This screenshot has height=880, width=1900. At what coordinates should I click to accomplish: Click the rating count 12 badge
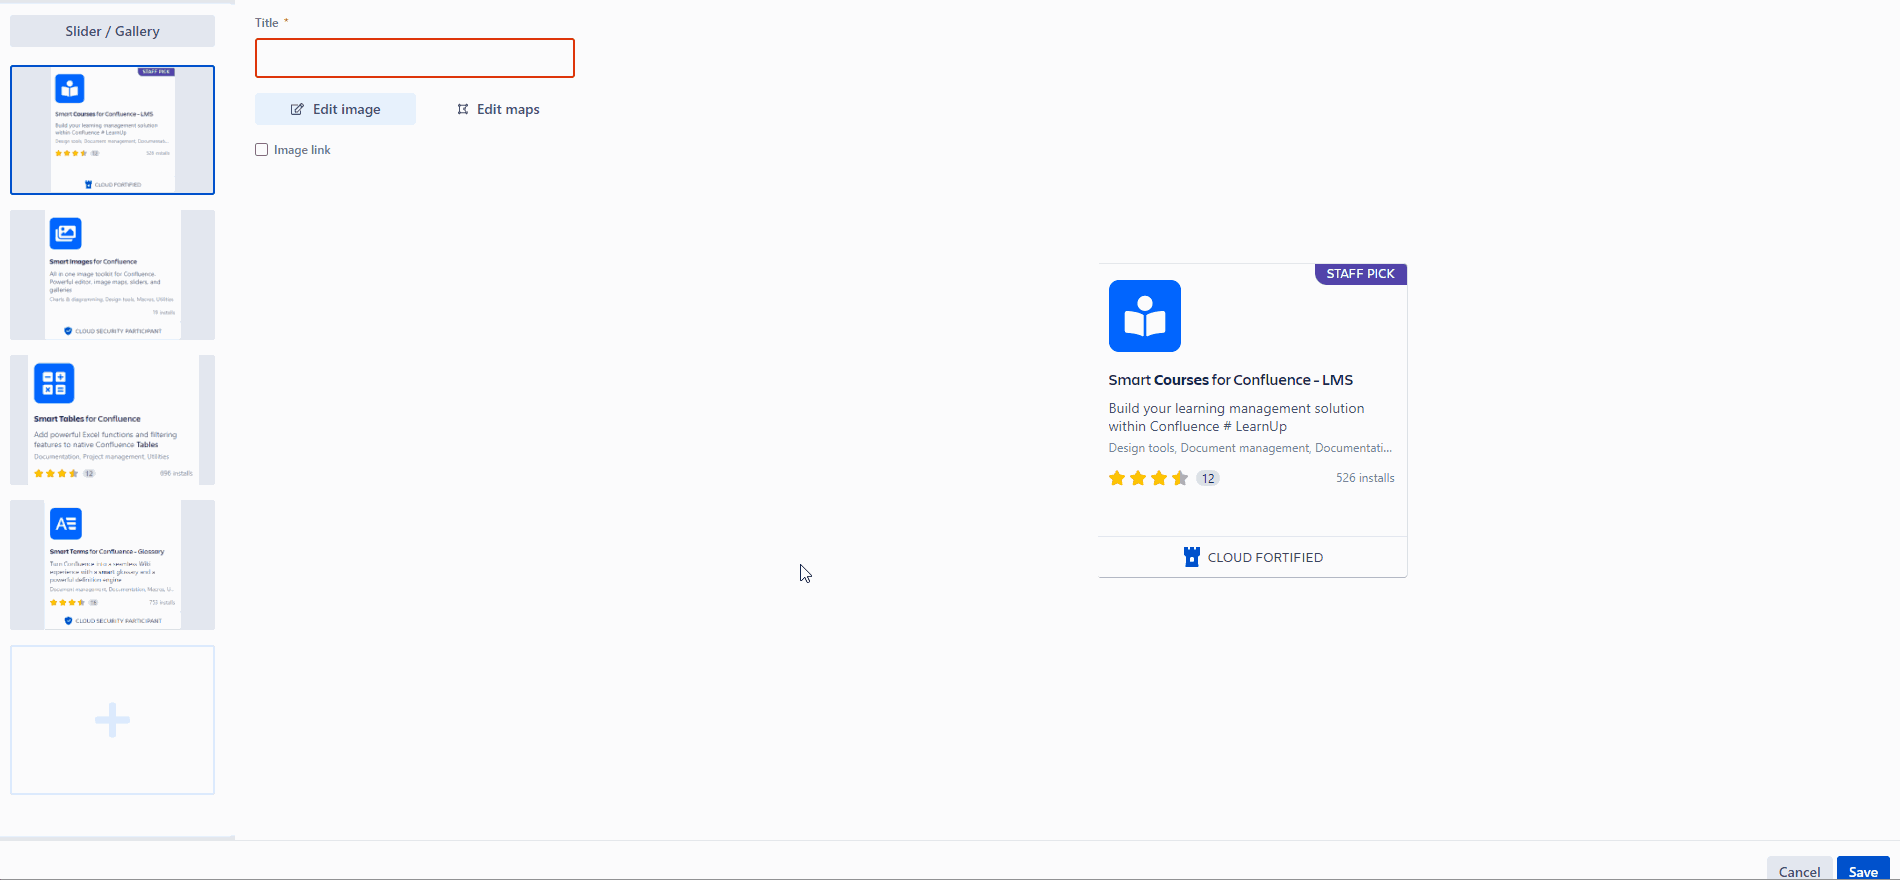(x=1208, y=478)
